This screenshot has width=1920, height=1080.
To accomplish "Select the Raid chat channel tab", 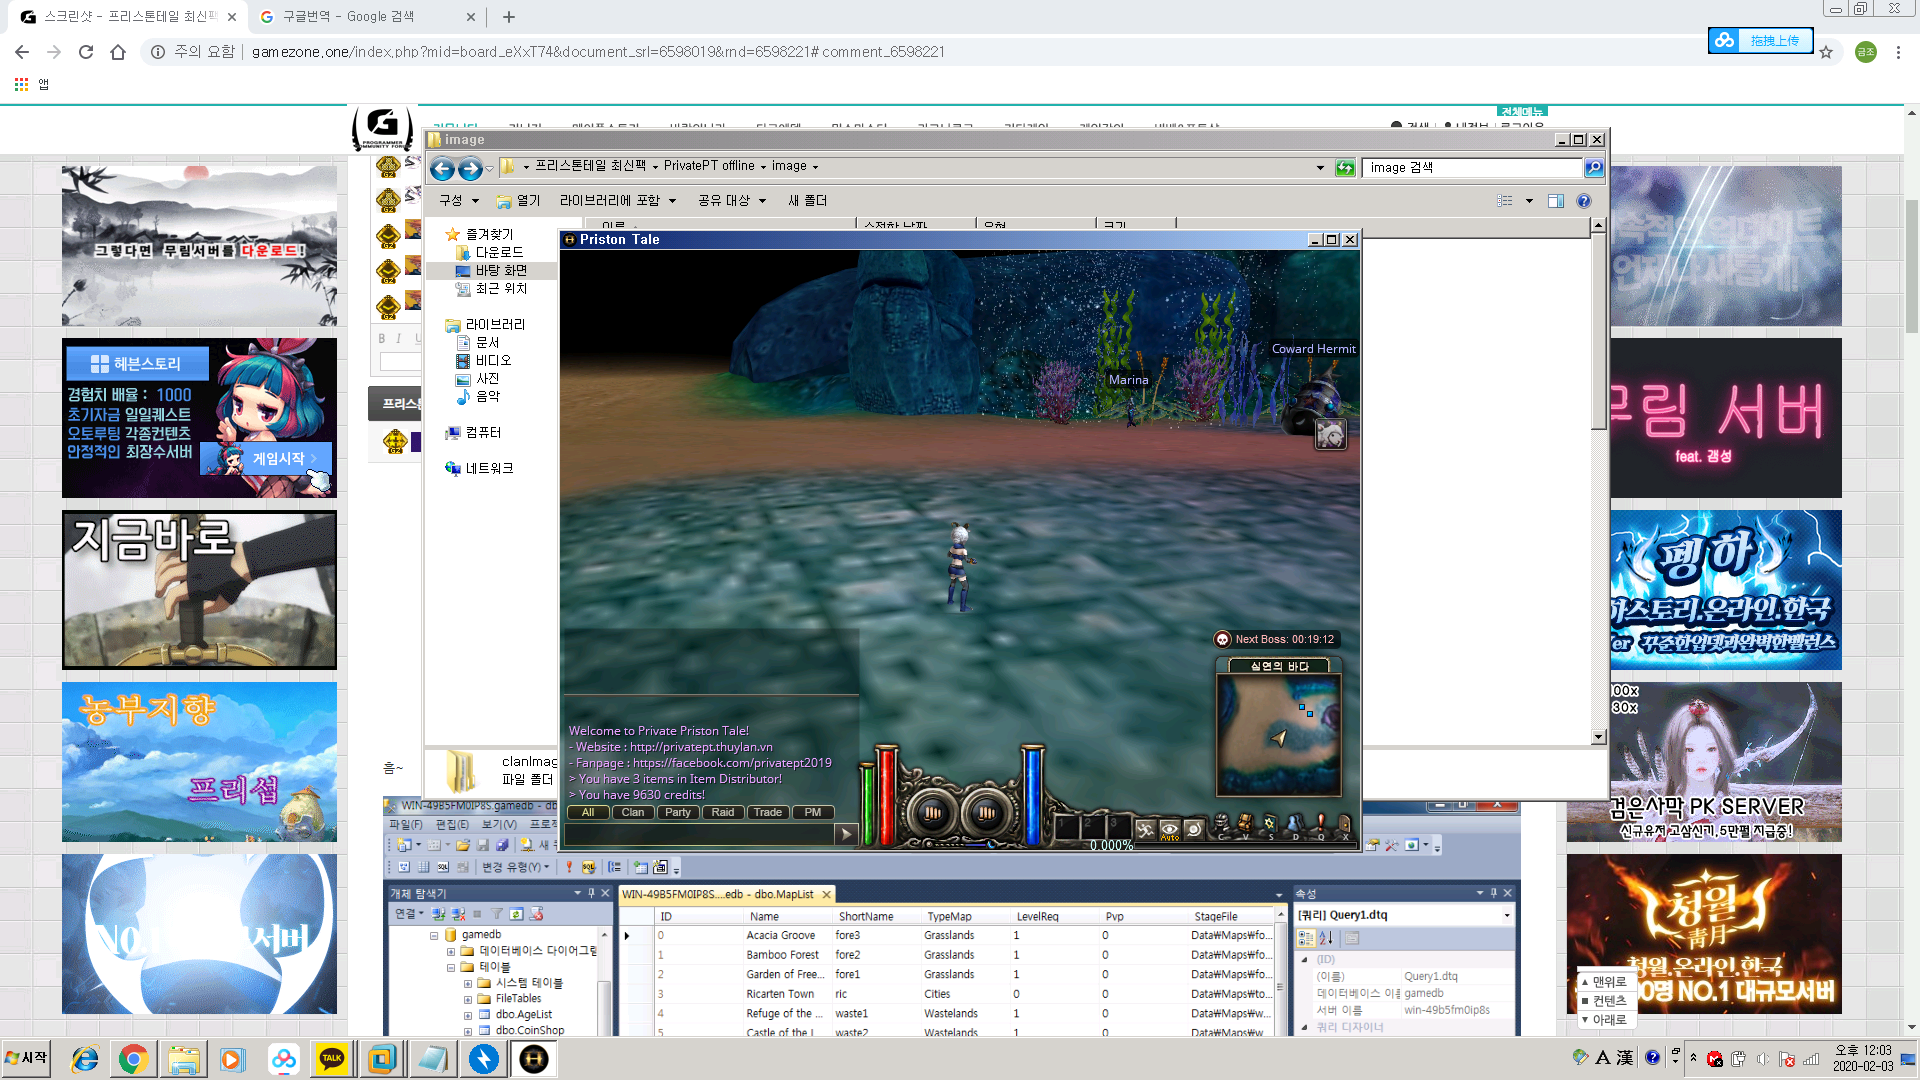I will point(723,812).
